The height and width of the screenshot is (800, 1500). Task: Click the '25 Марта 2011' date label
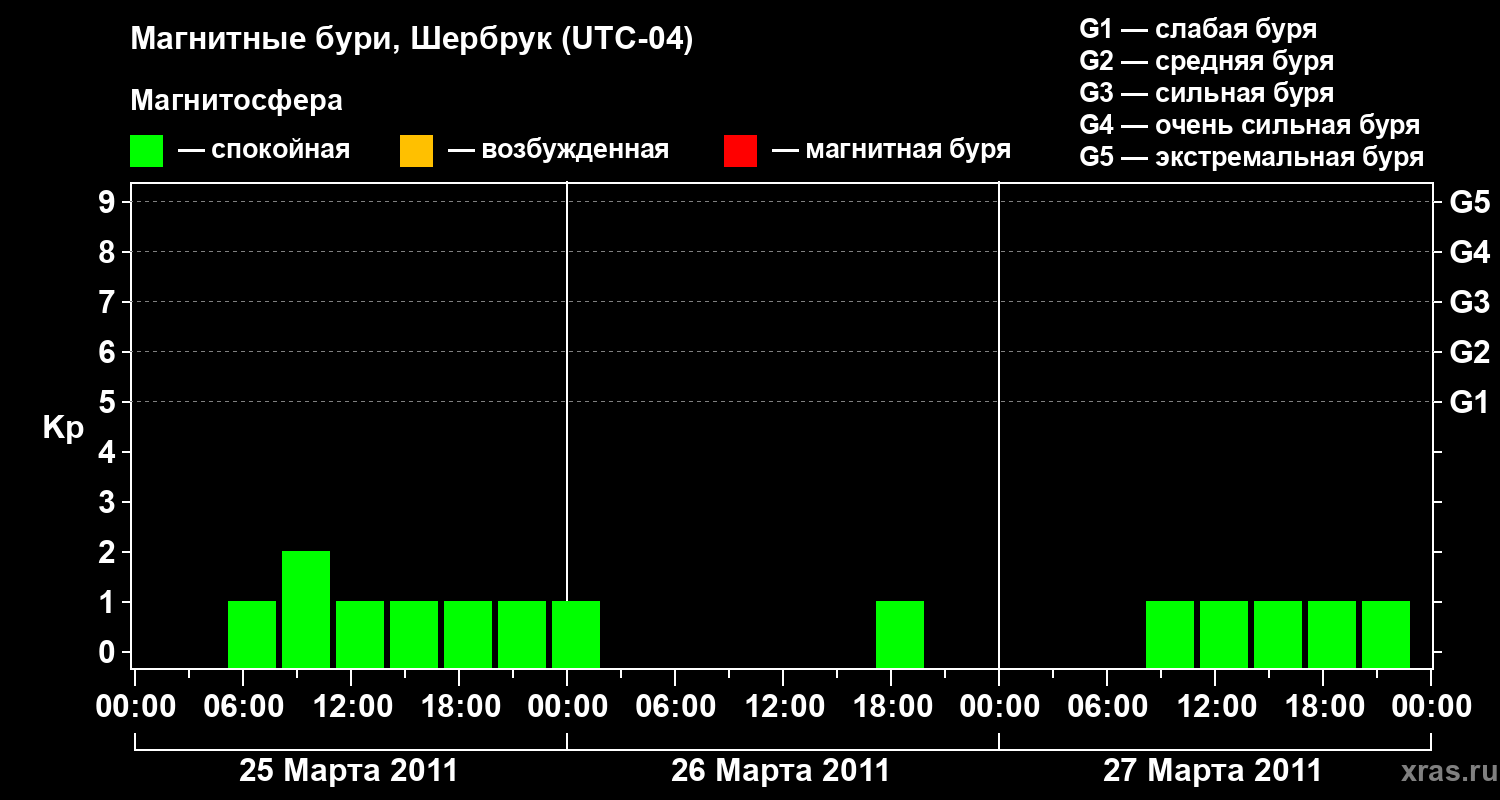coord(348,771)
